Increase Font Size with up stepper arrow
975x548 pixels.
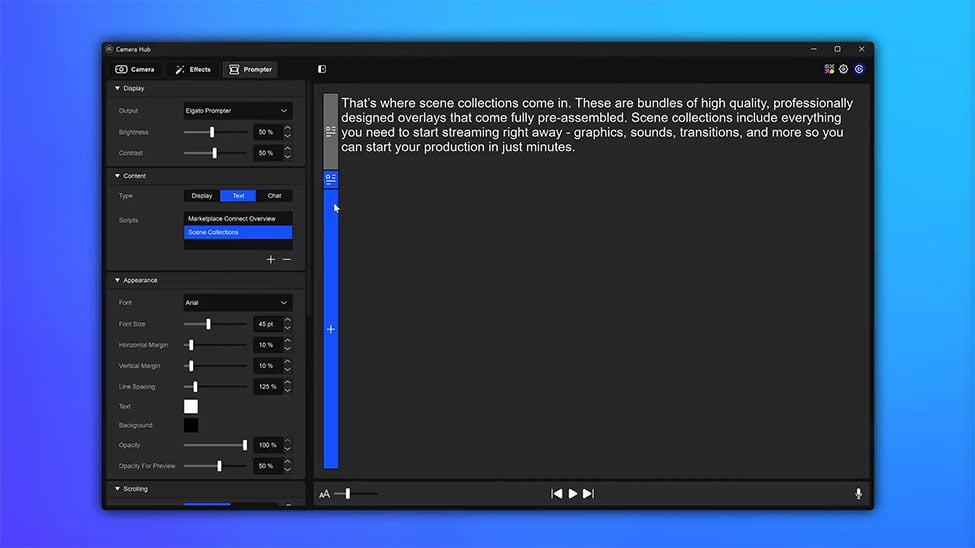click(287, 320)
